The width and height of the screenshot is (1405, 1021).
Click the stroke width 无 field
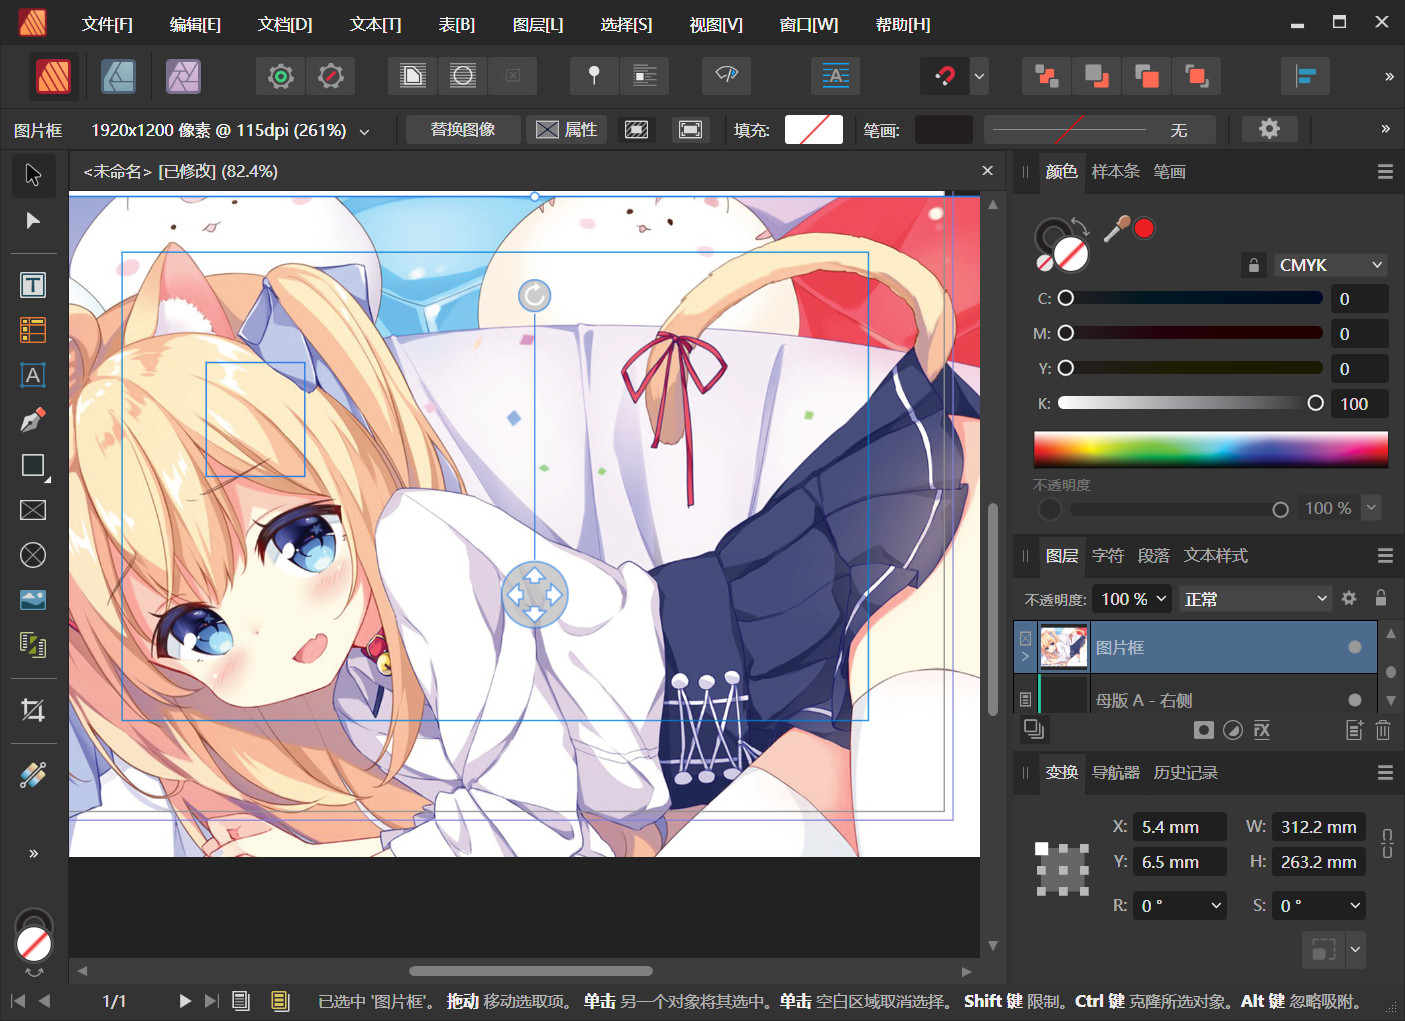tap(1100, 129)
